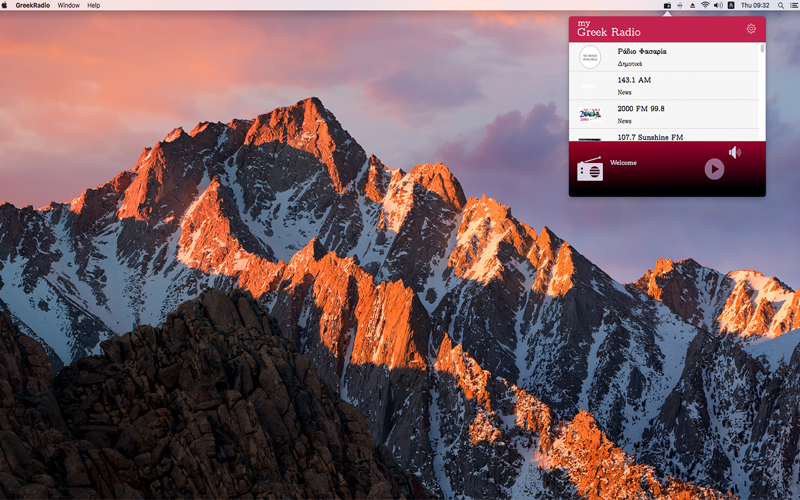Screen dimensions: 800x500
Task: Open the Wi-Fi status menu
Action: [705, 5]
